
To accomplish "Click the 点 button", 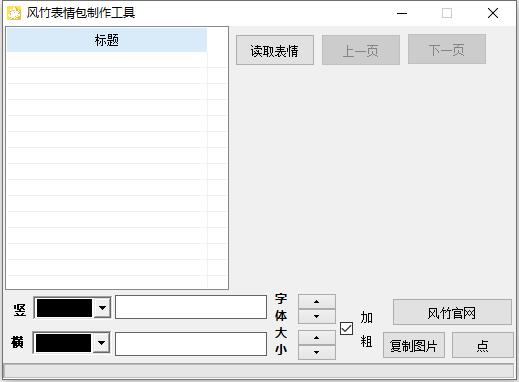I will tap(482, 345).
